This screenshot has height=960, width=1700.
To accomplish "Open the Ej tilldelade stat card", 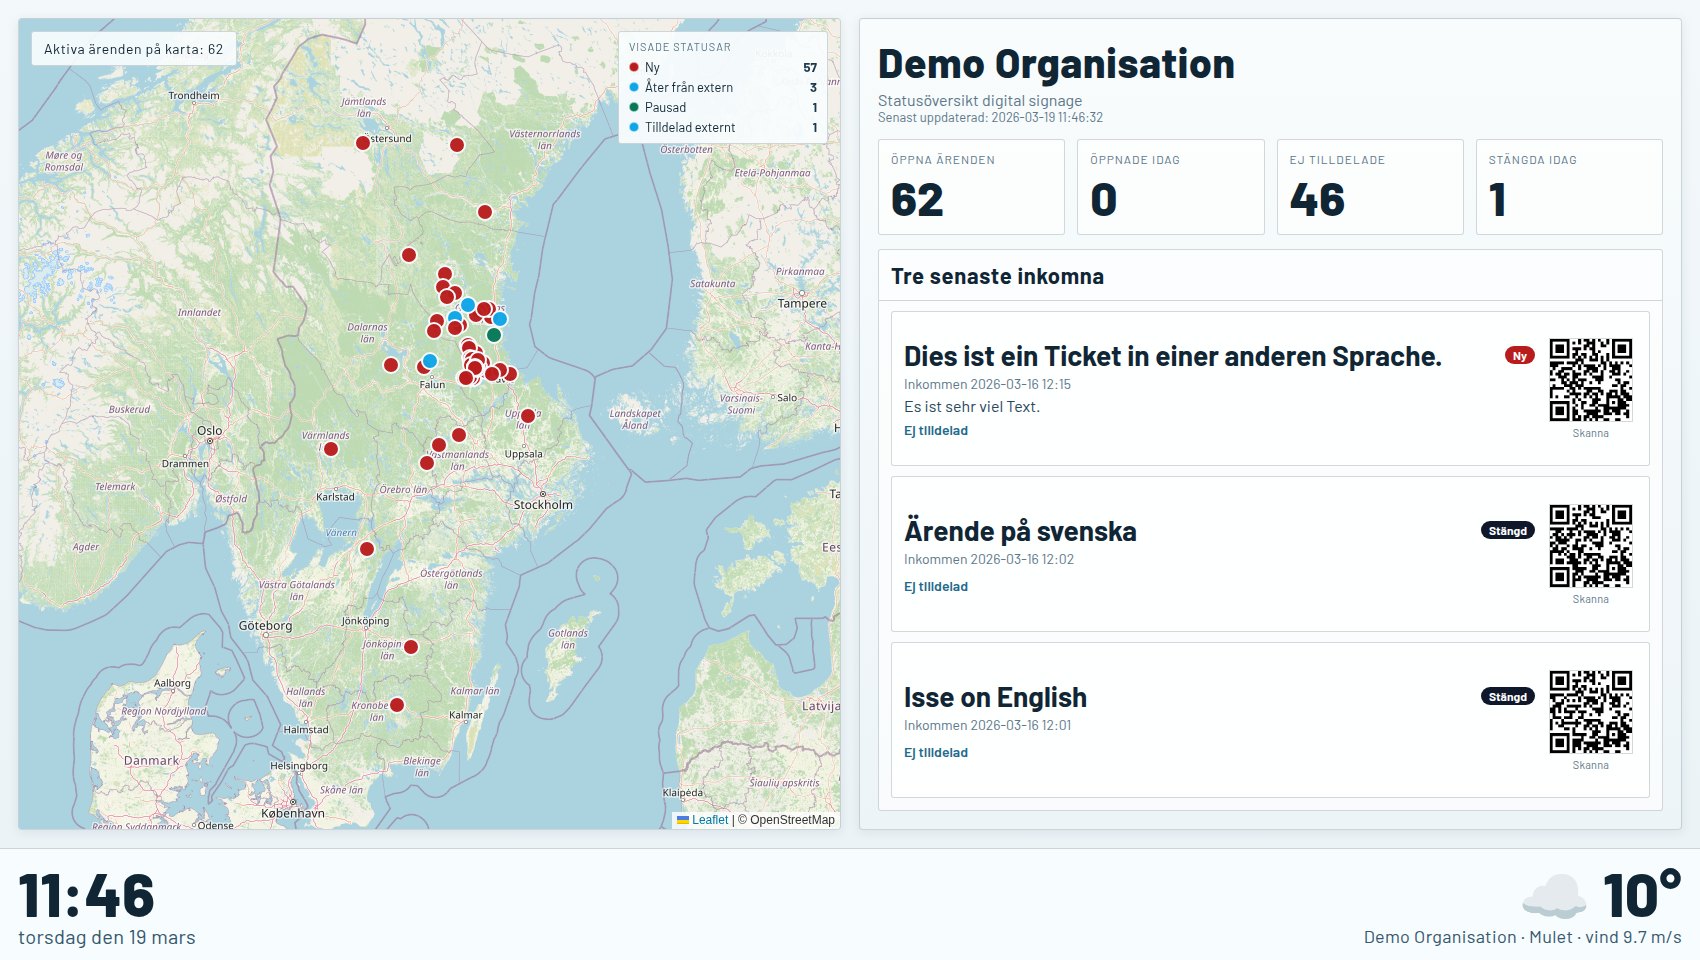I will (x=1370, y=187).
